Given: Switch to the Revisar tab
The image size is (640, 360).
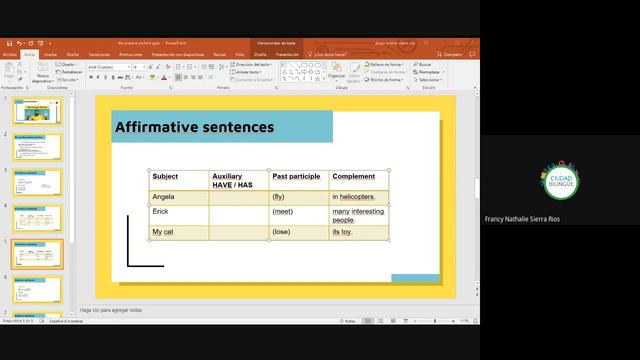Looking at the screenshot, I should click(220, 55).
